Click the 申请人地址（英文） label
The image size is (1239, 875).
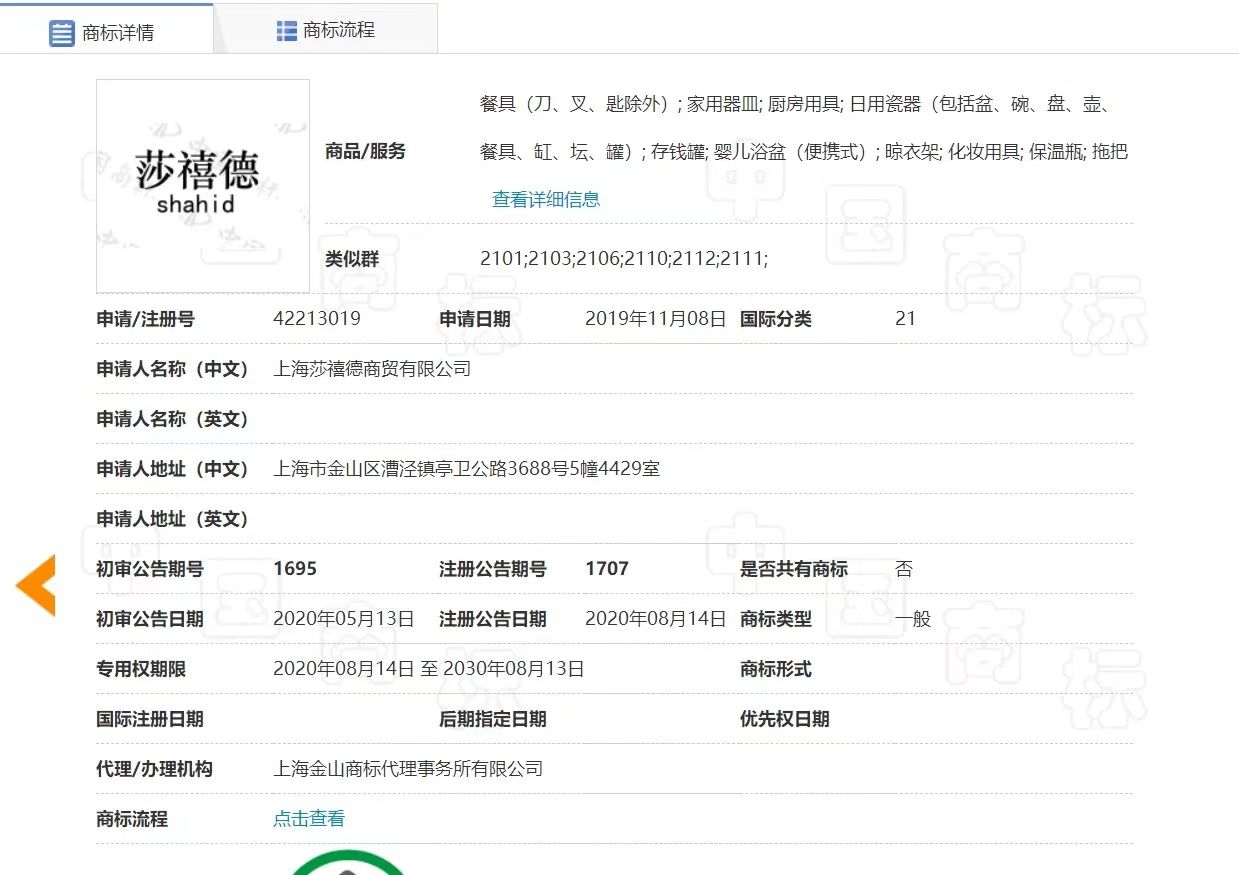tap(173, 519)
